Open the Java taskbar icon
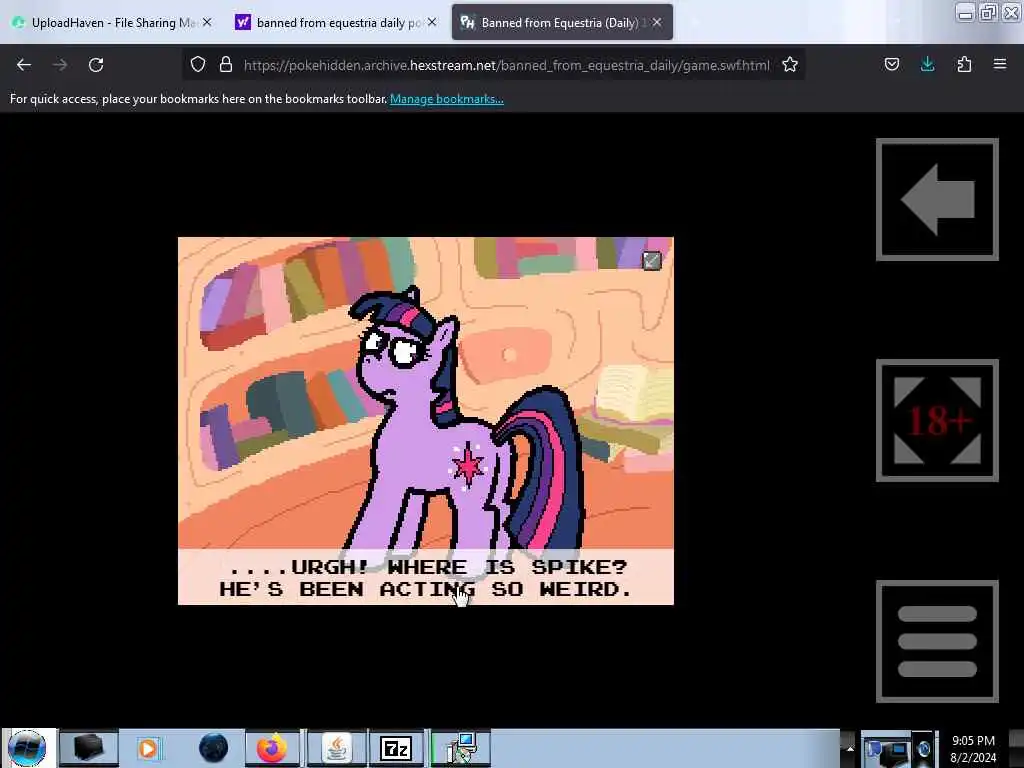Screen dimensions: 1024x768 [336, 748]
